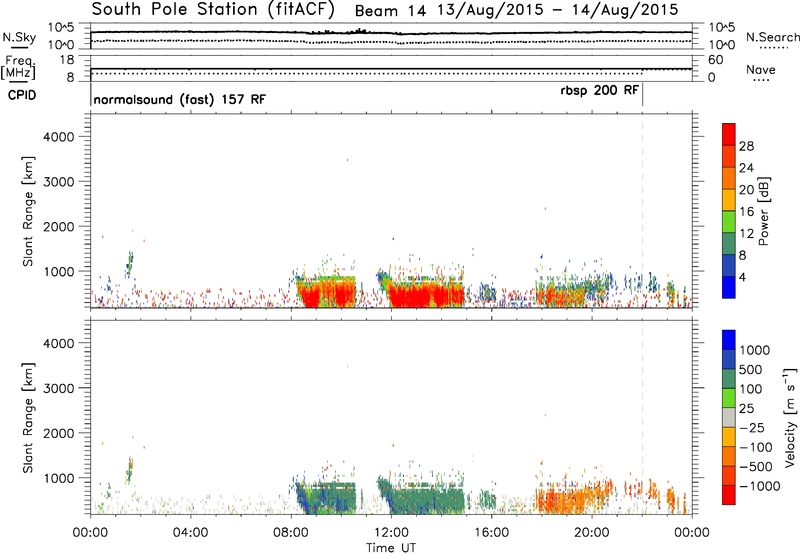
Task: Click the red backscatter patch near 13:00 in power panel
Action: 426,295
